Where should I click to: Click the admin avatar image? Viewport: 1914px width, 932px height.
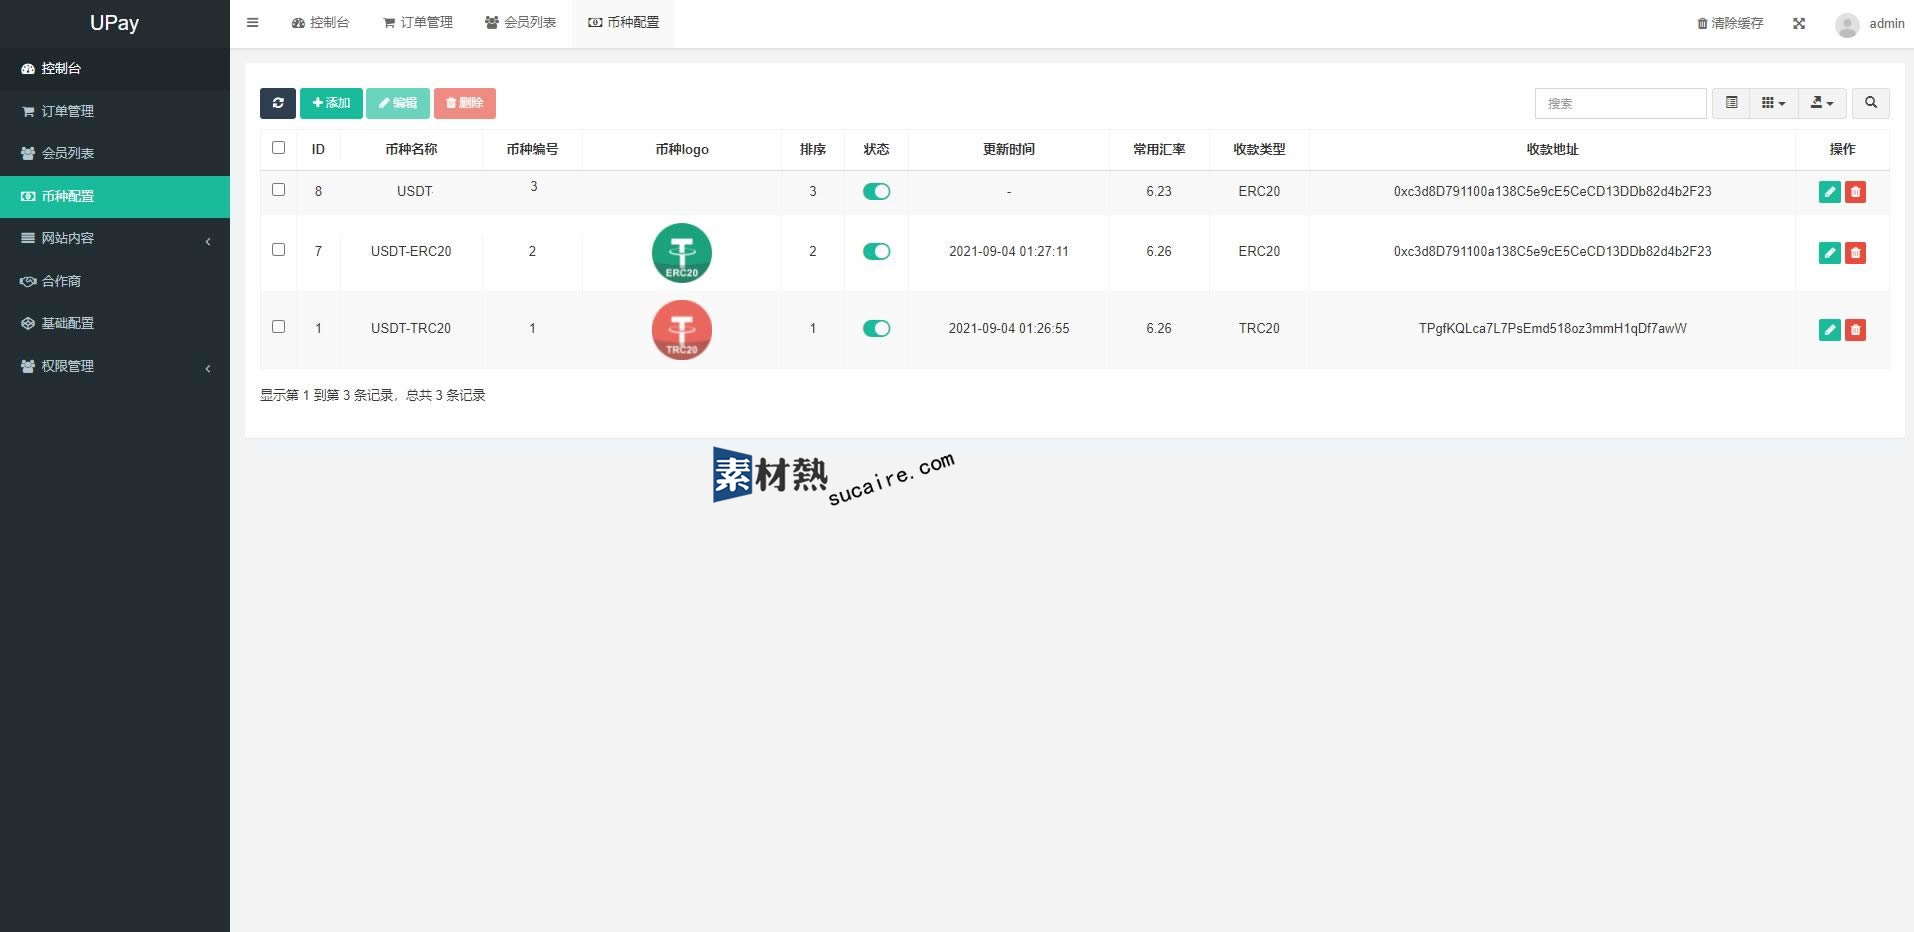[1847, 24]
